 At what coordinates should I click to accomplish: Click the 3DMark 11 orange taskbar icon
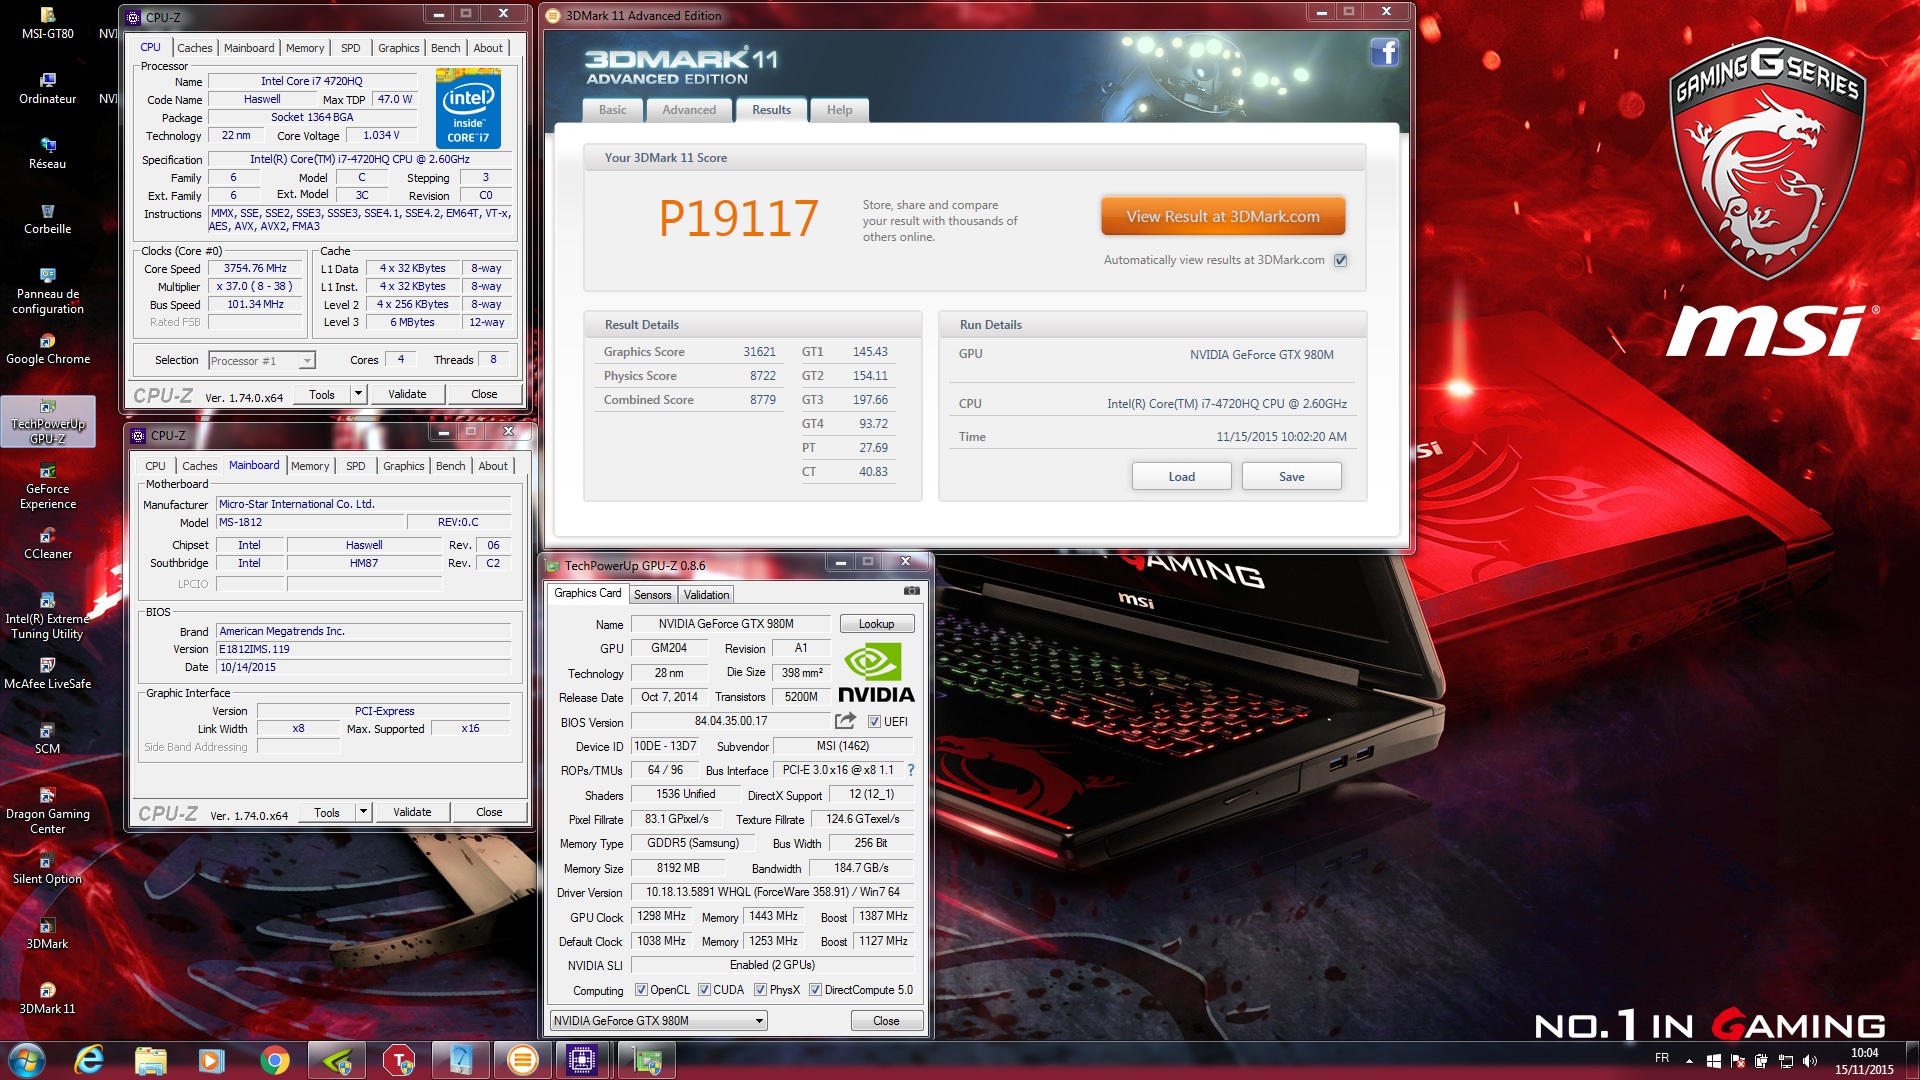522,1060
